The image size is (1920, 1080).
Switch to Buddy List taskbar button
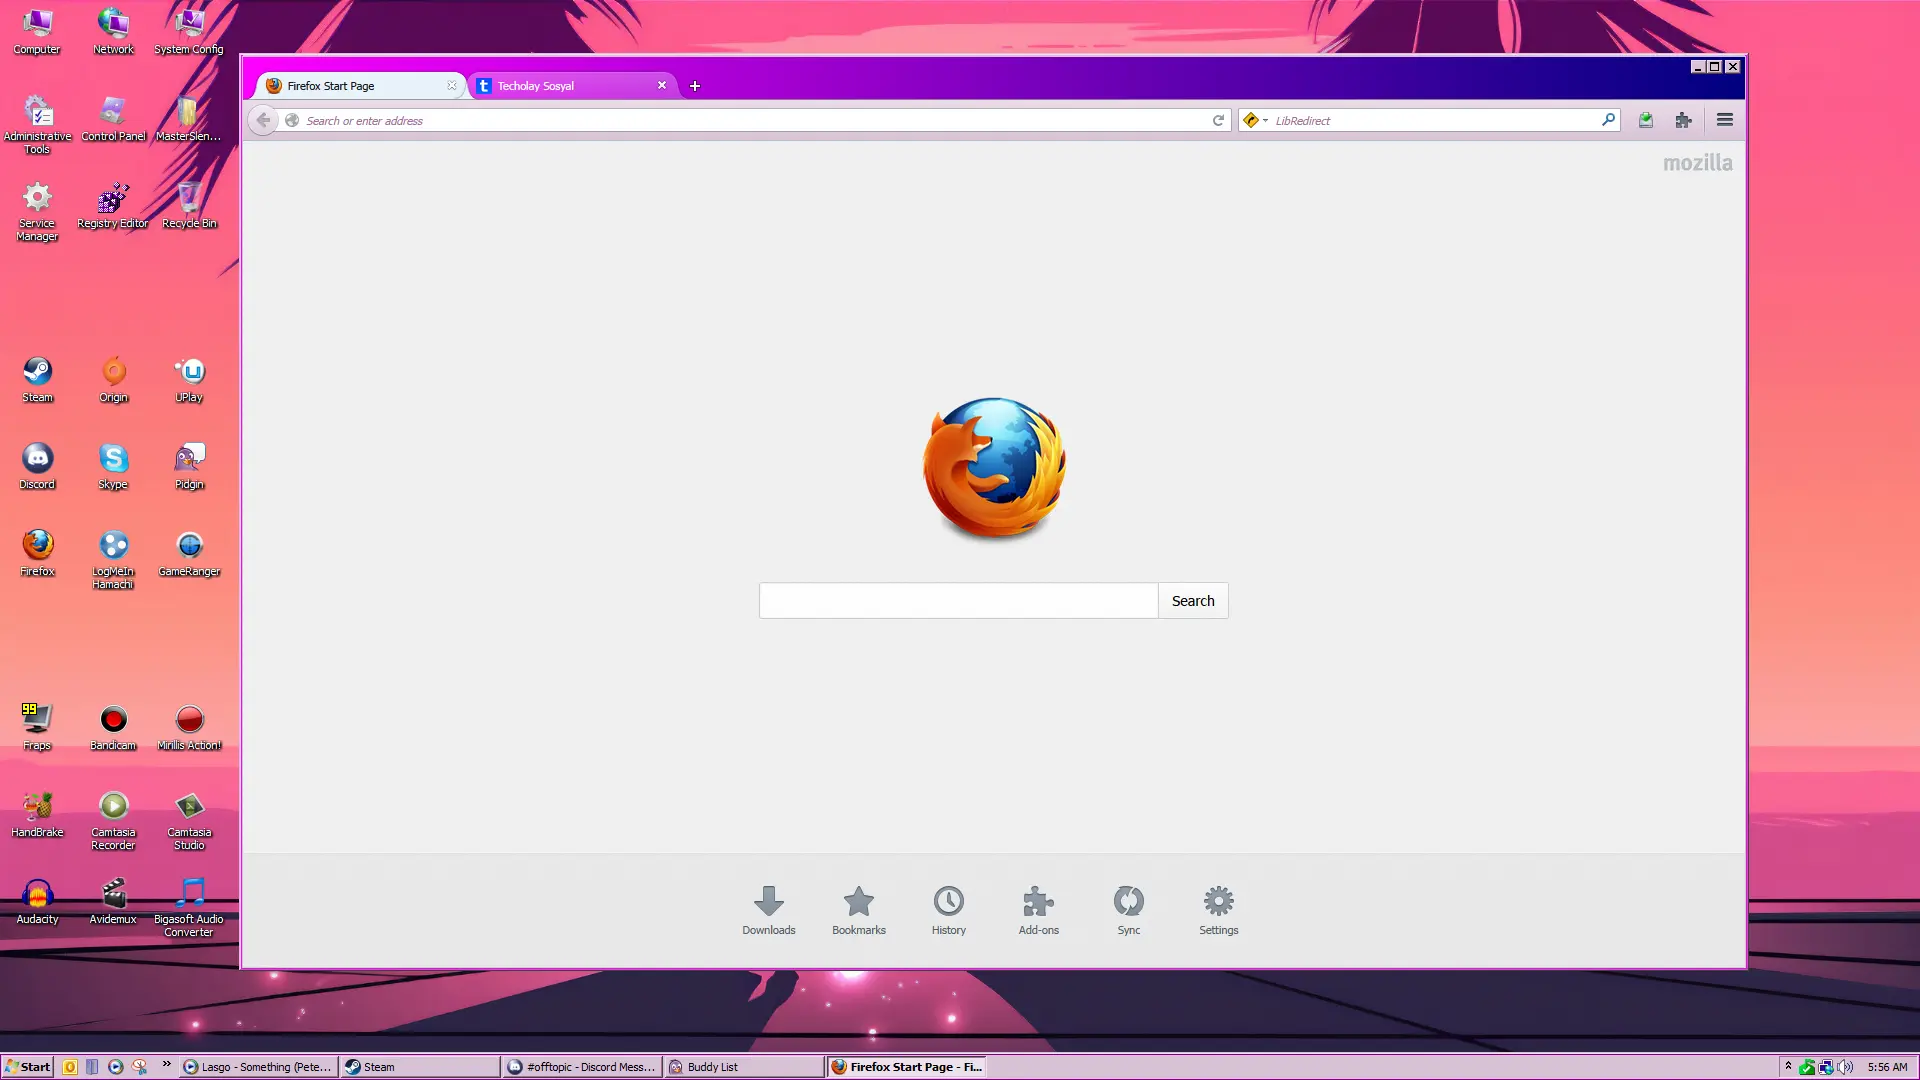744,1067
